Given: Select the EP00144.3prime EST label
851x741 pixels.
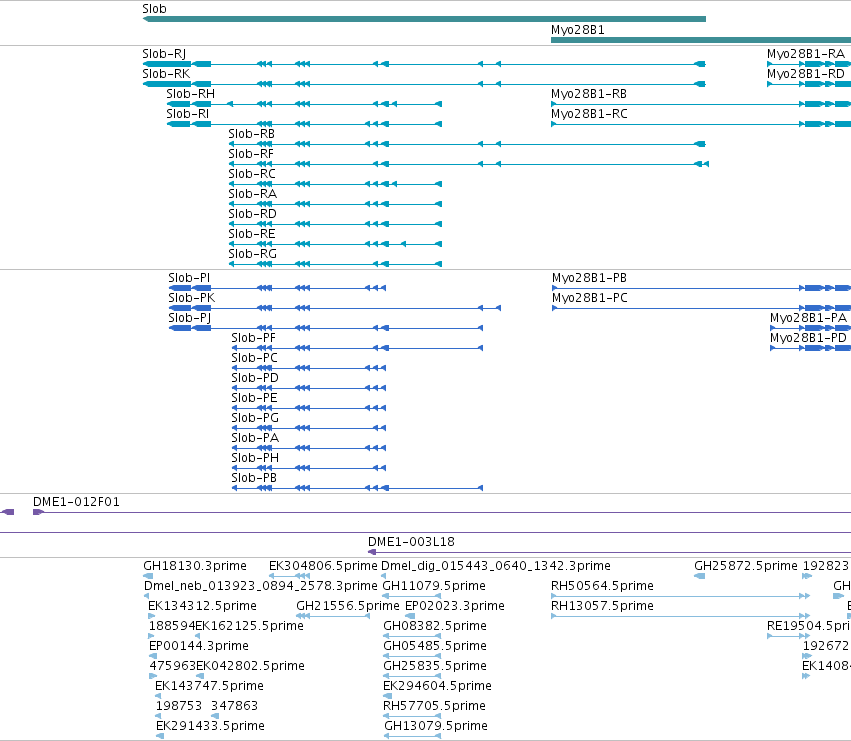Looking at the screenshot, I should [199, 647].
